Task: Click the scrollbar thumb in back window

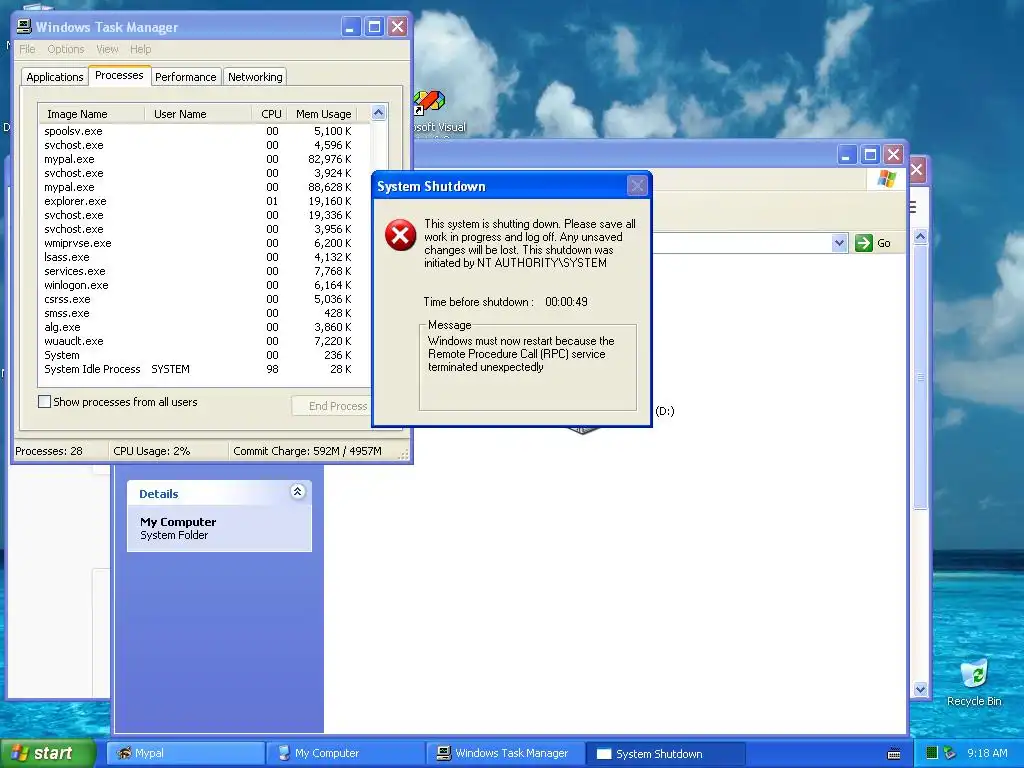Action: (x=920, y=377)
